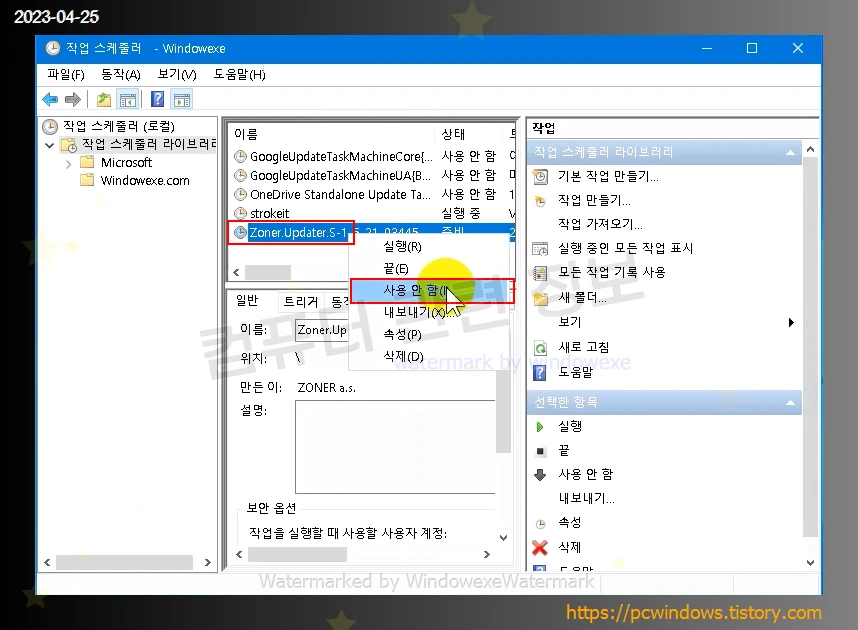Select the 작업 스케줄러 (로컬) root node
Screen dimensions: 858x630
pos(119,126)
